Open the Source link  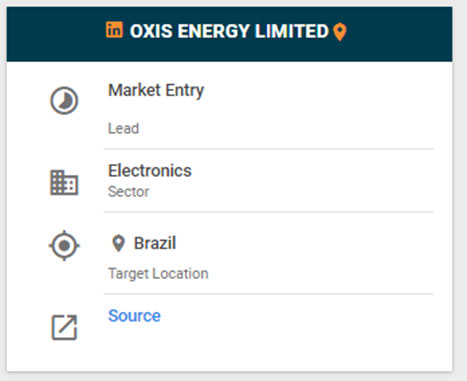(x=134, y=316)
